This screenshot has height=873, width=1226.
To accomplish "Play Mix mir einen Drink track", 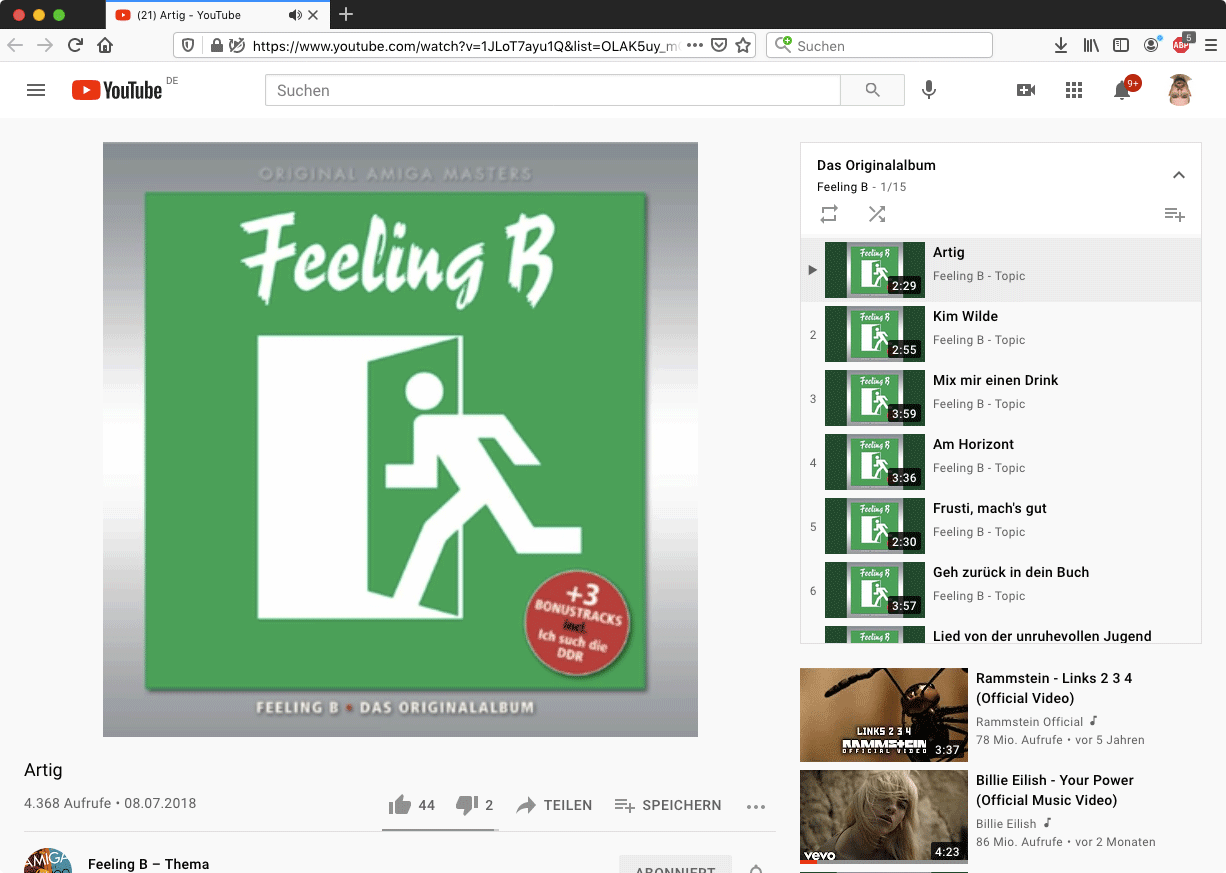I will 1001,398.
